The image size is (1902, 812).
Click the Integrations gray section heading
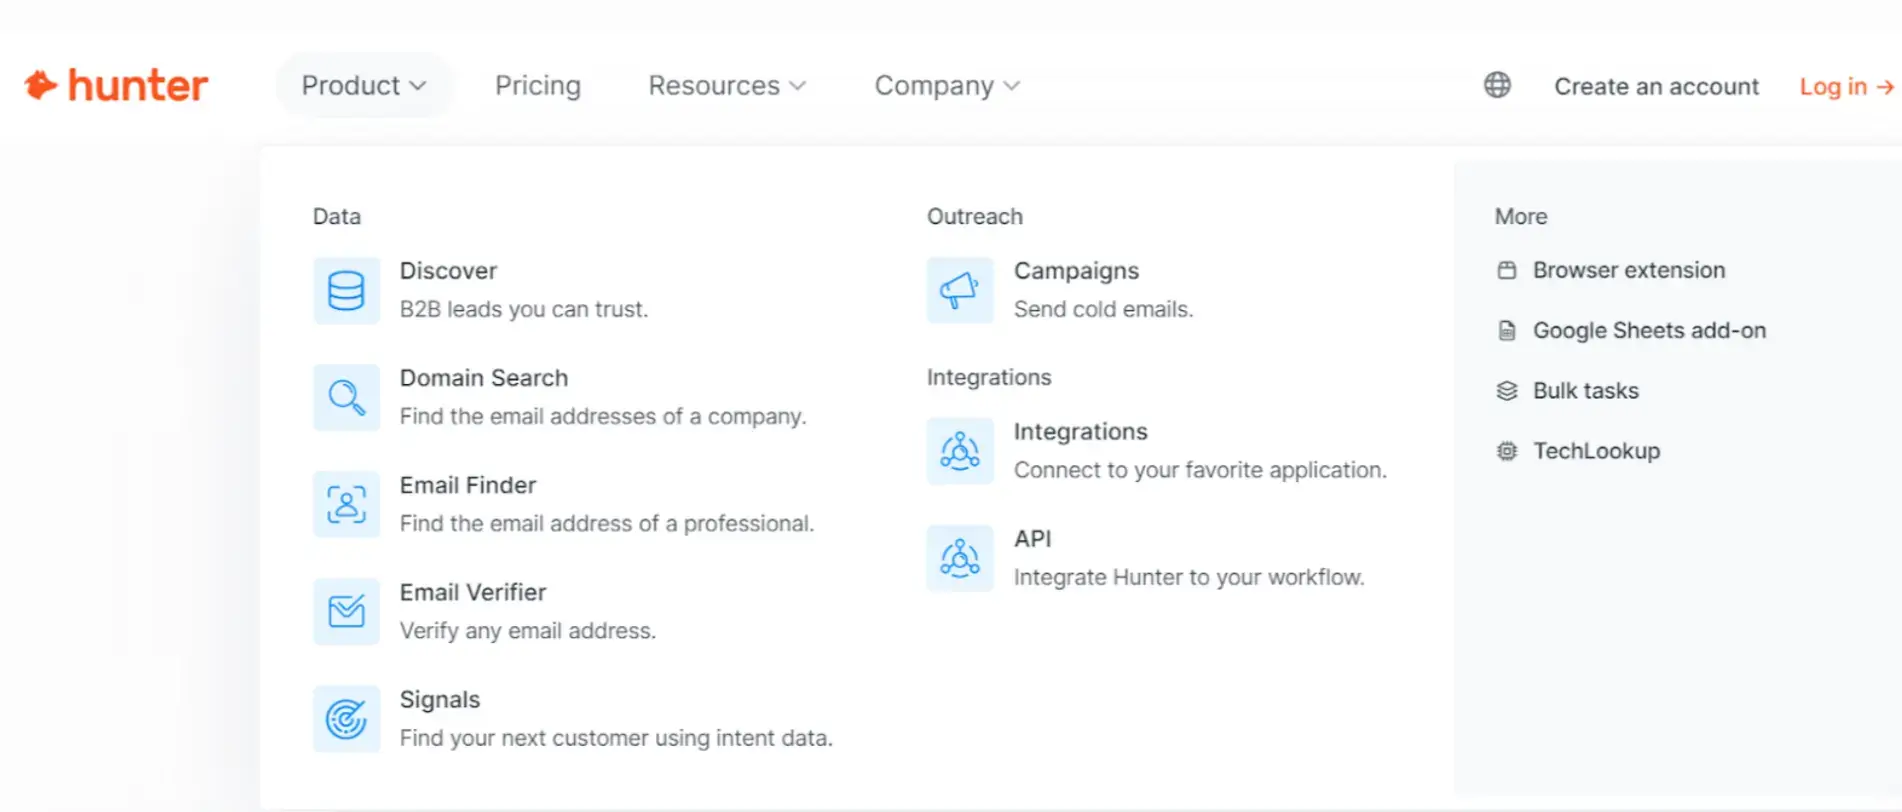pos(989,378)
